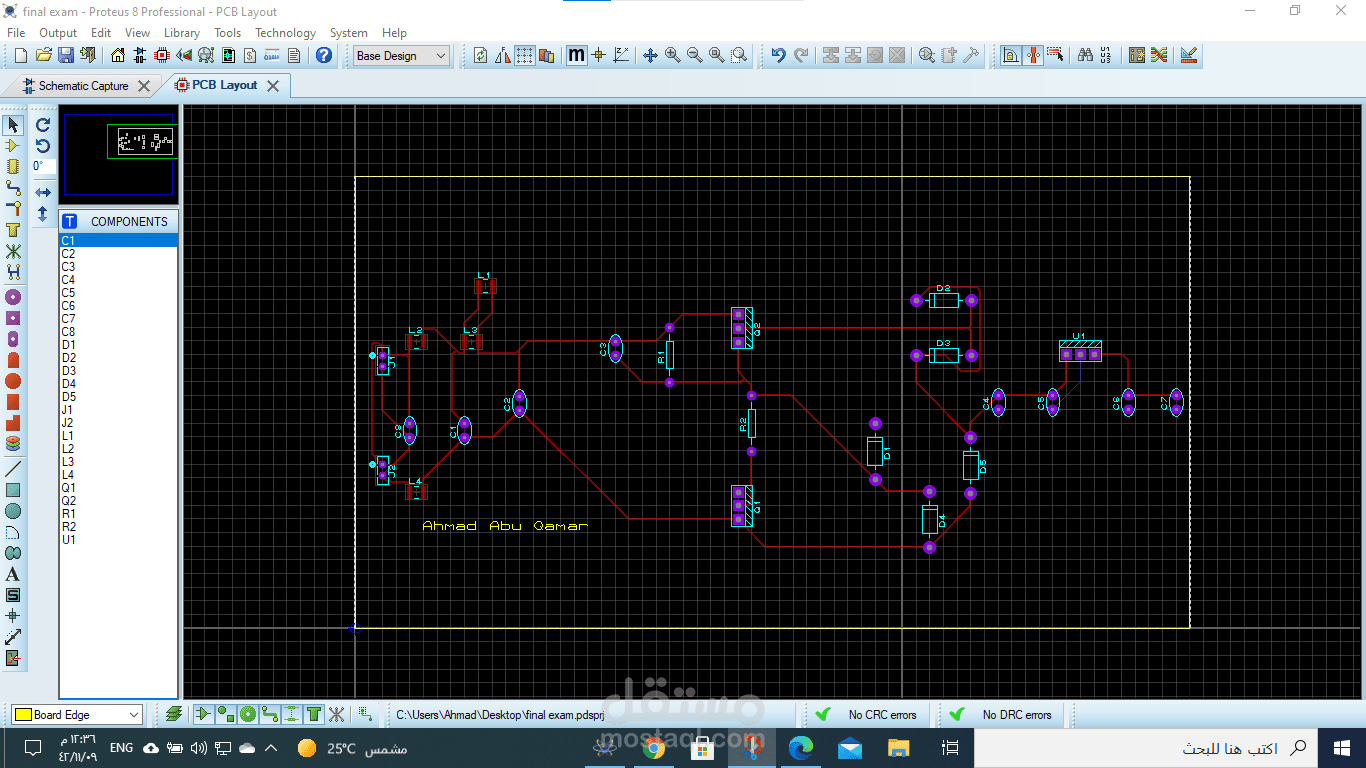The image size is (1366, 768).
Task: Flip the selection vertically with Y-mirror icon
Action: [x=43, y=213]
